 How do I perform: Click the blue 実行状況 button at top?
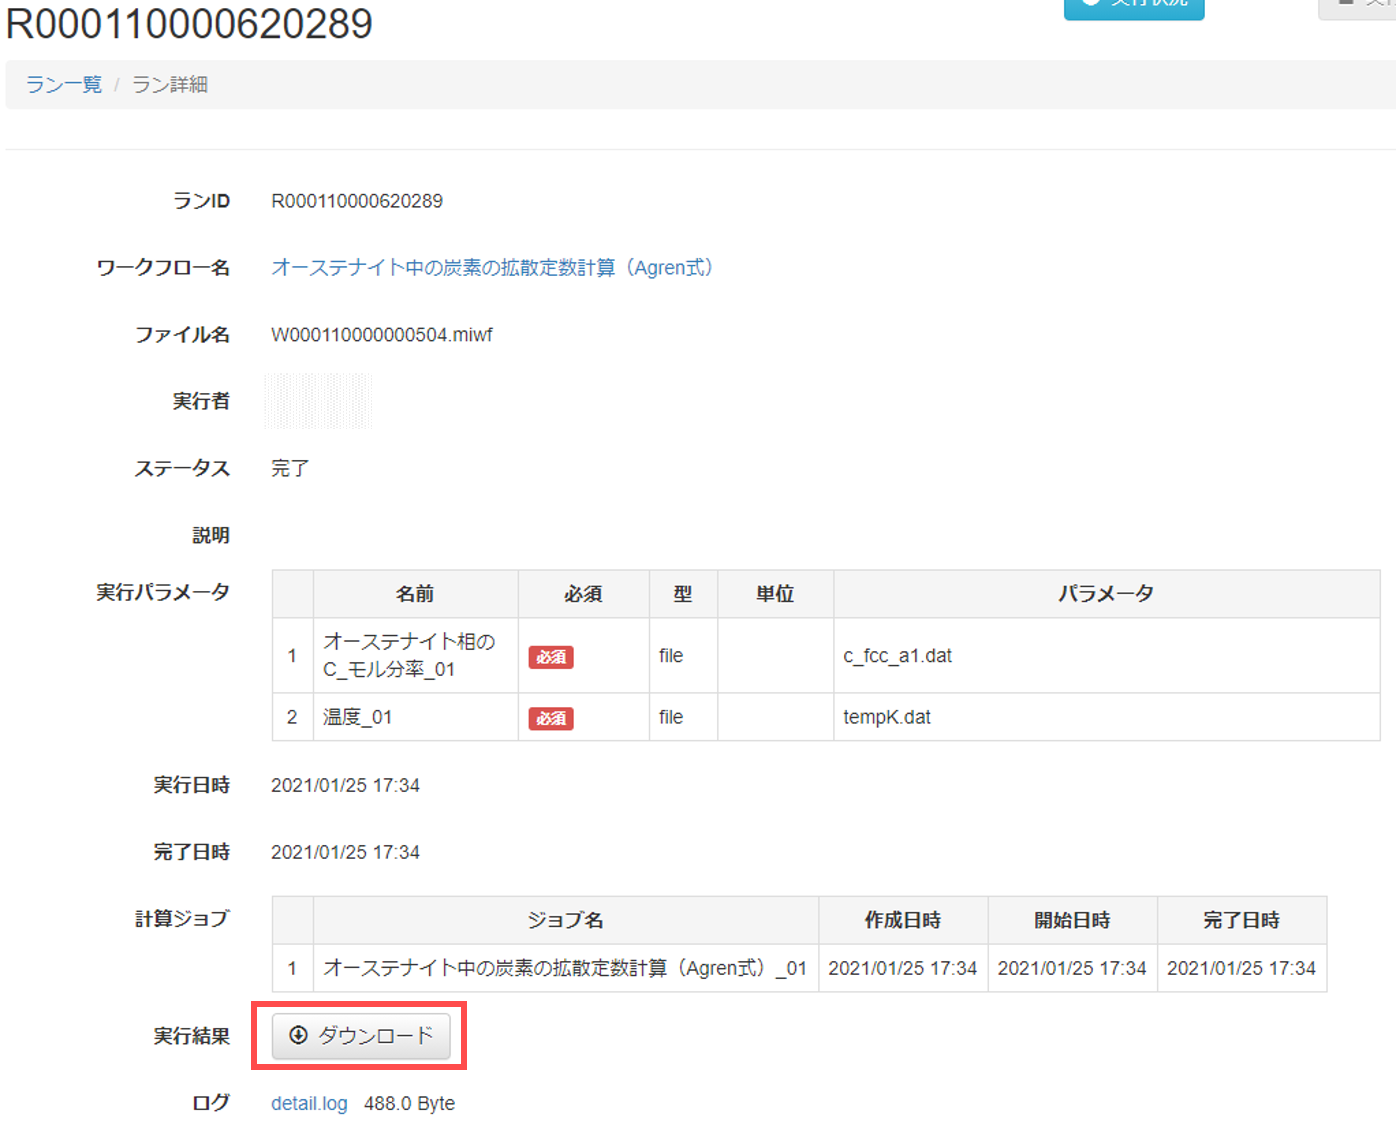point(1133,6)
